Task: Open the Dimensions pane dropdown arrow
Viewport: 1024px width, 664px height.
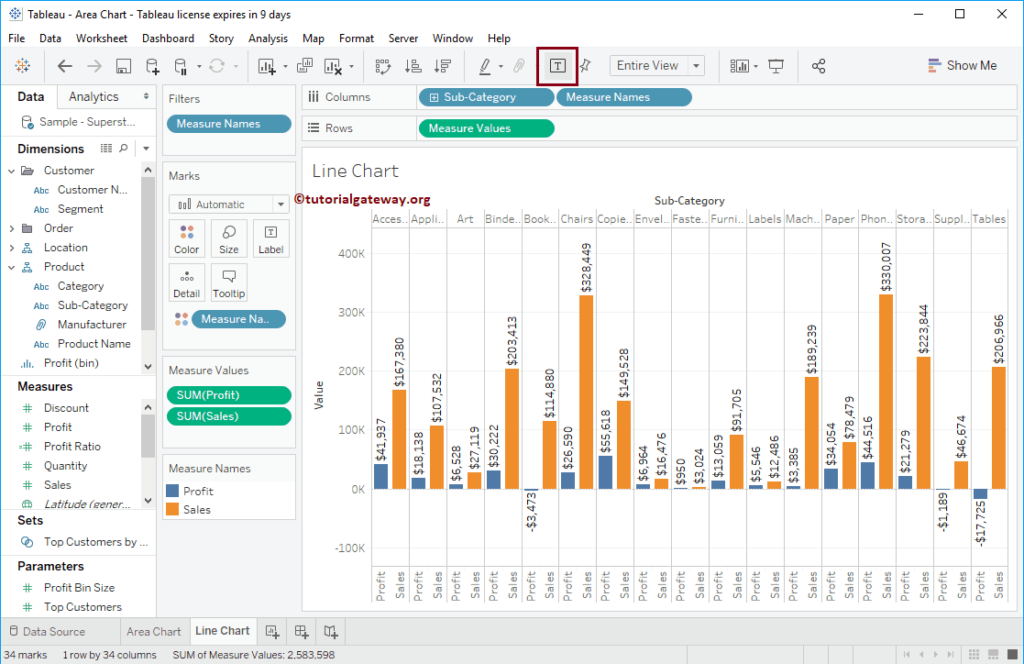Action: (x=146, y=149)
